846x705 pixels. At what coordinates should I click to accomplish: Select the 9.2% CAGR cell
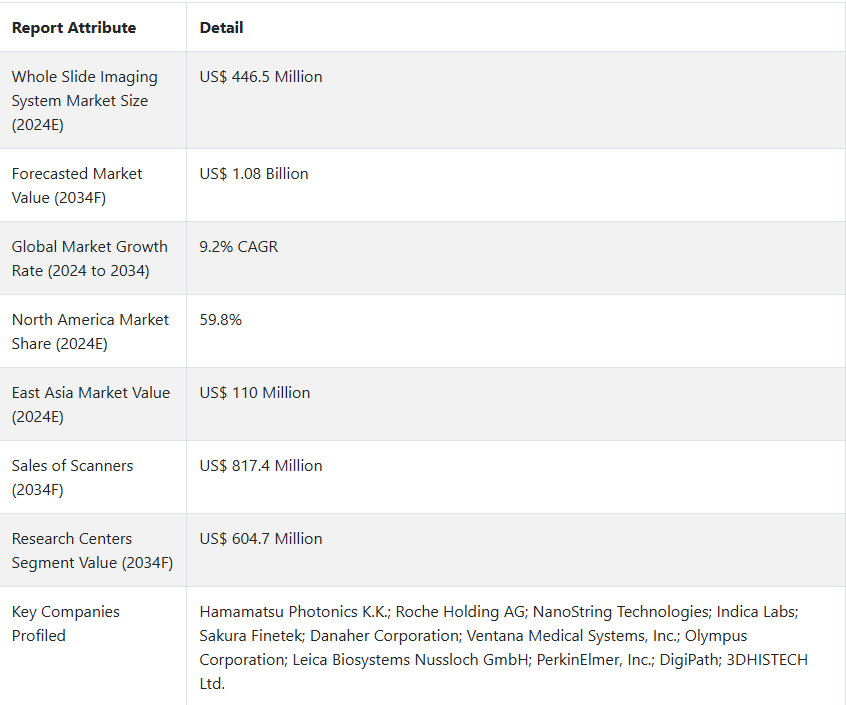pyautogui.click(x=238, y=247)
